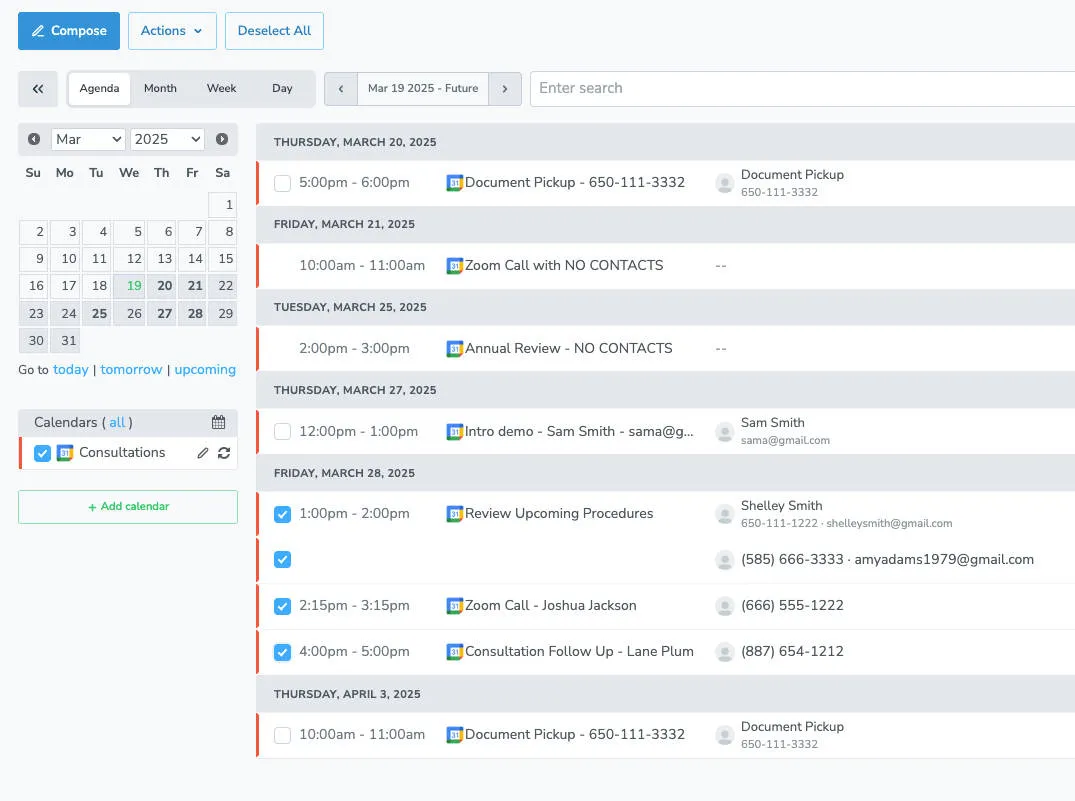Screen dimensions: 1075x801
Task: Go back a month in the mini calendar
Action: point(33,139)
